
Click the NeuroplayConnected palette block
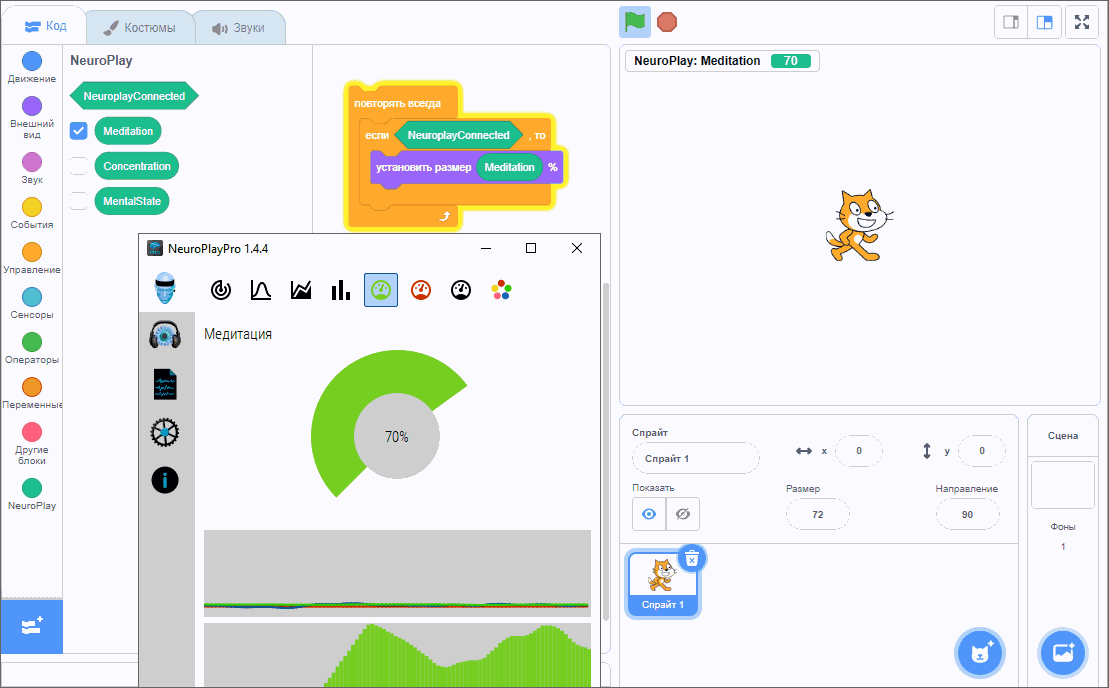[x=134, y=96]
